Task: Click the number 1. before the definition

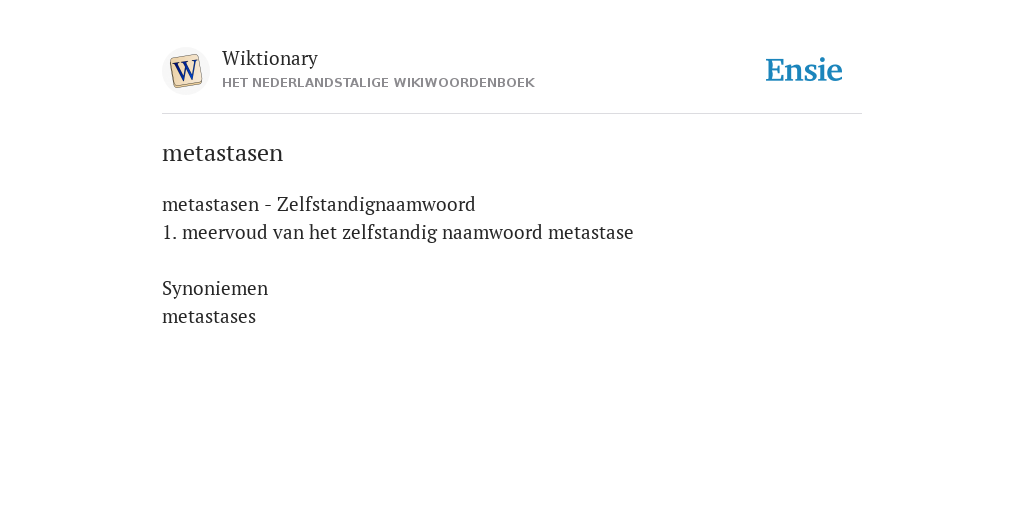Action: pyautogui.click(x=169, y=232)
